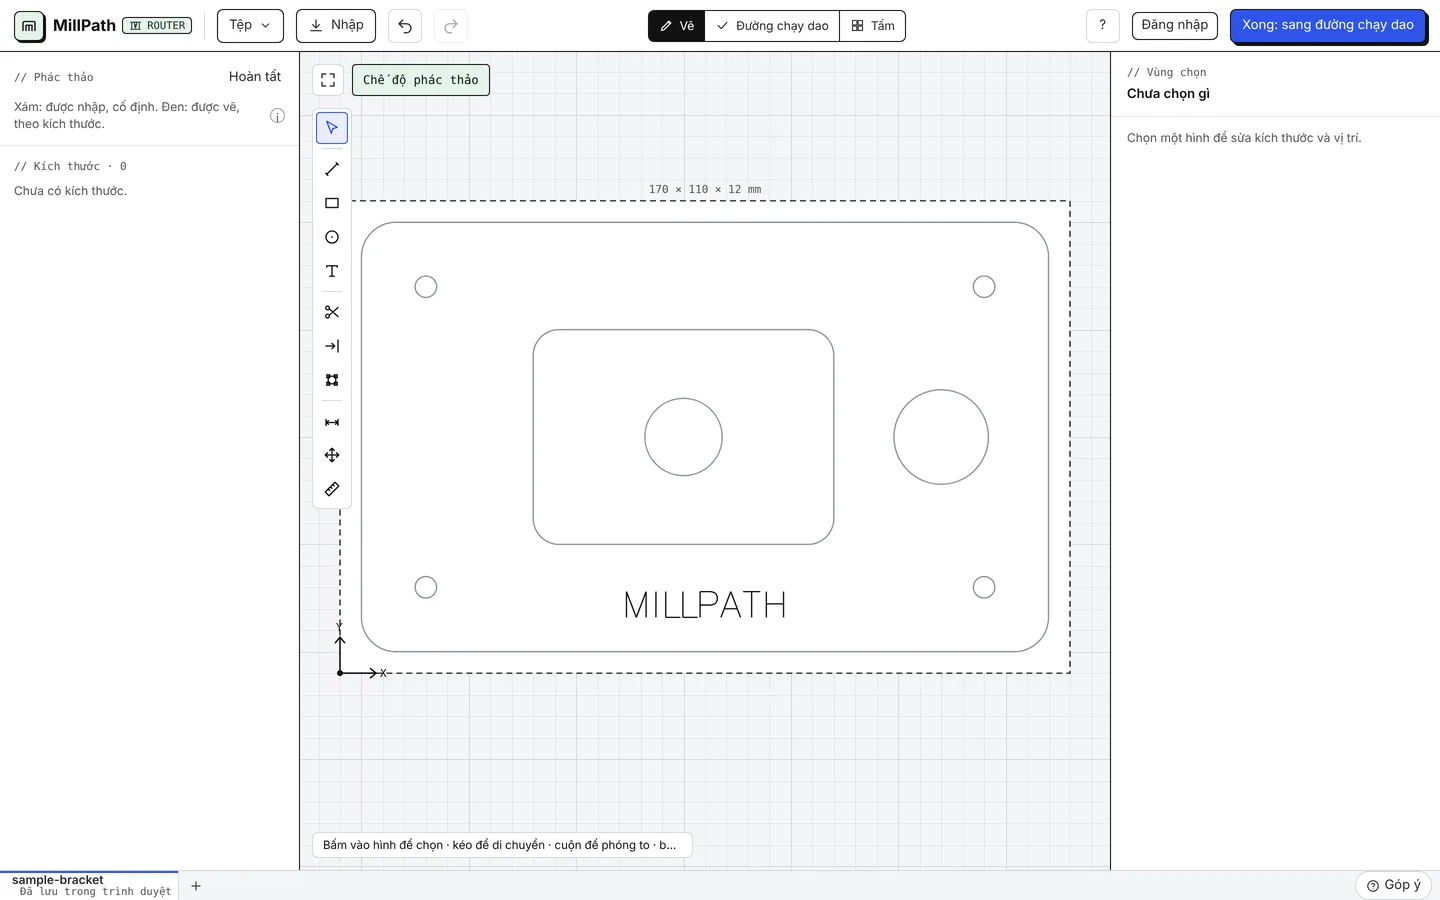Pick the scissors trim tool

pos(332,312)
